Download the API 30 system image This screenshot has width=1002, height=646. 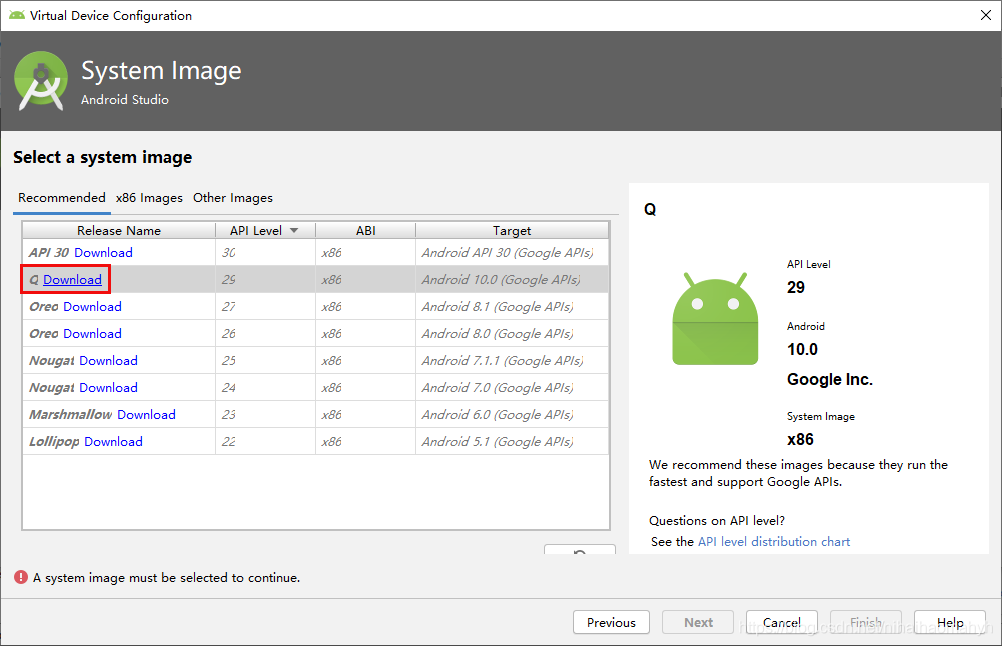pyautogui.click(x=103, y=253)
